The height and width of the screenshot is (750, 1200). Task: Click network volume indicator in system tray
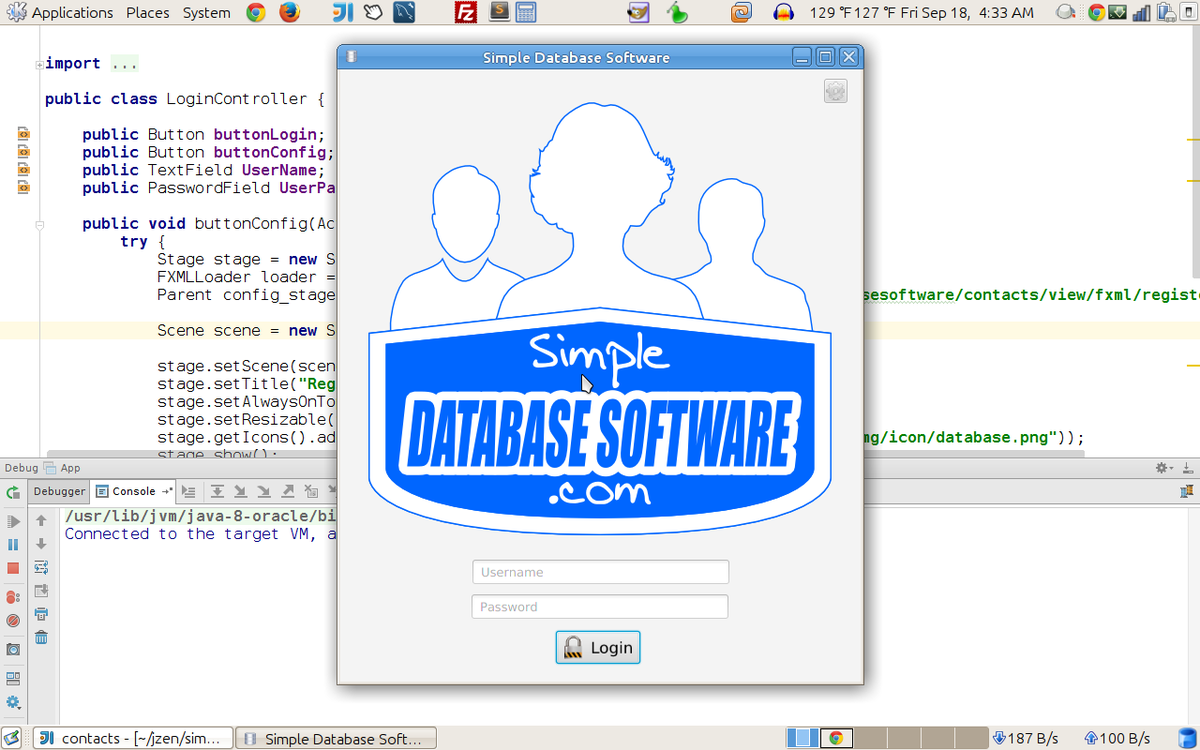click(1139, 13)
